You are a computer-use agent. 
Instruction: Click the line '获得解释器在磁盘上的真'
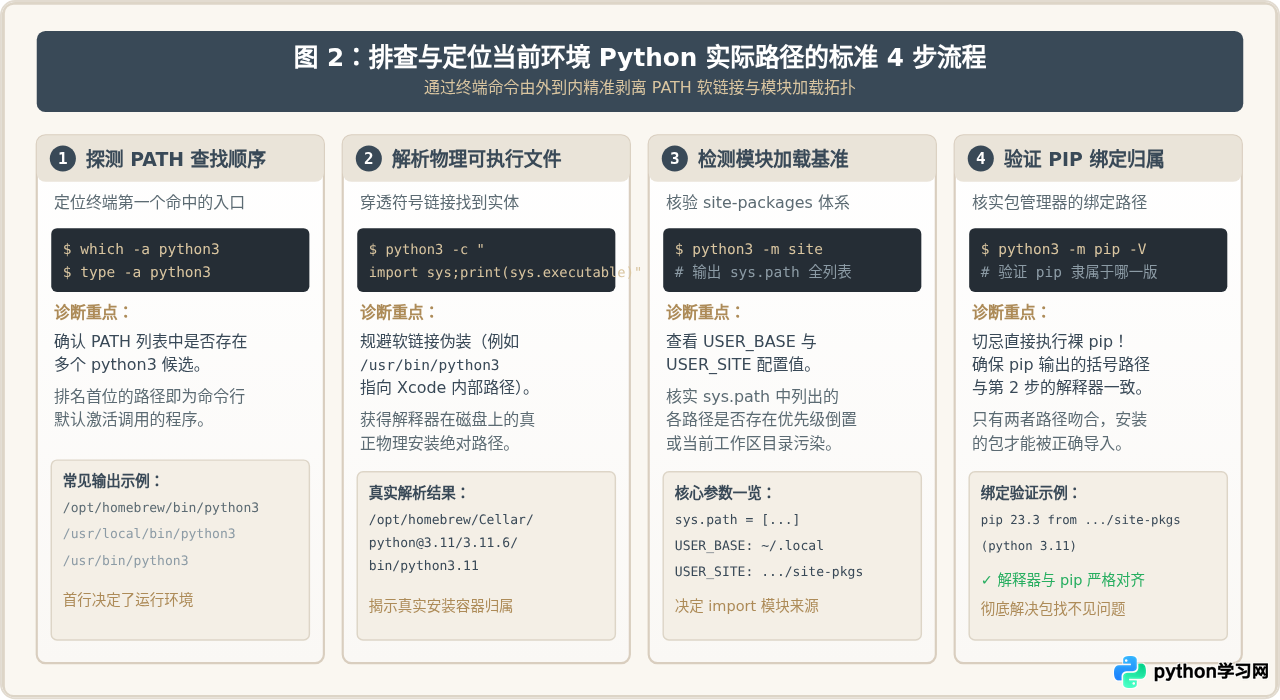pos(448,419)
